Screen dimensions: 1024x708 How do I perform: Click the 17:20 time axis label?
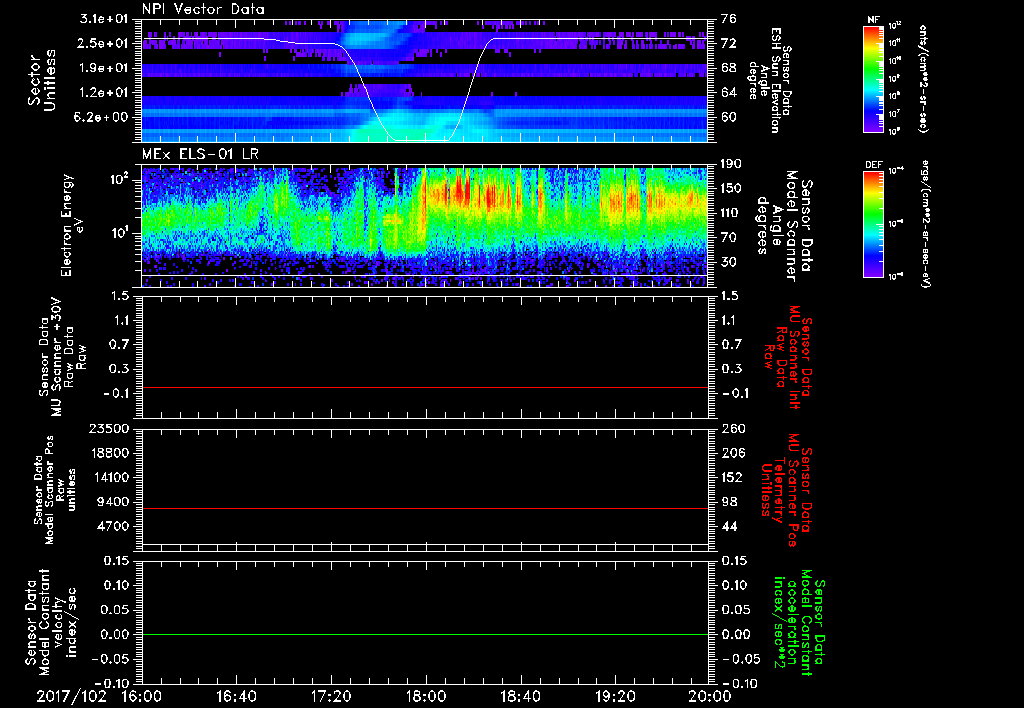tap(331, 696)
